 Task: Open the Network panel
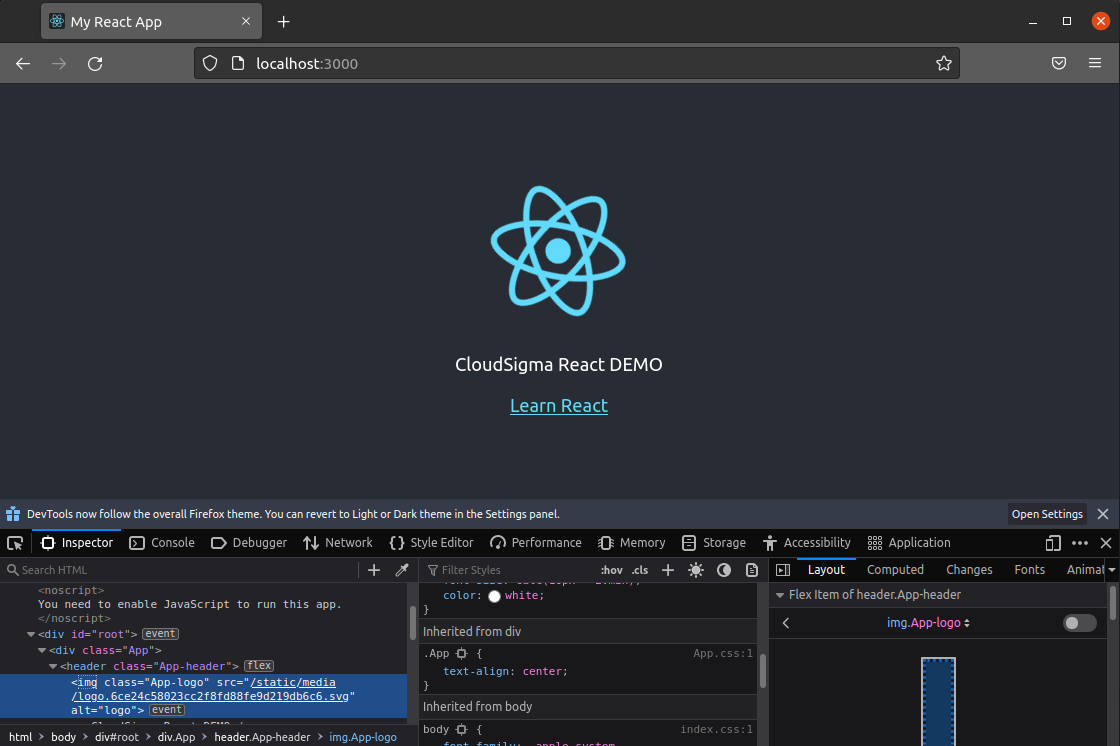337,543
